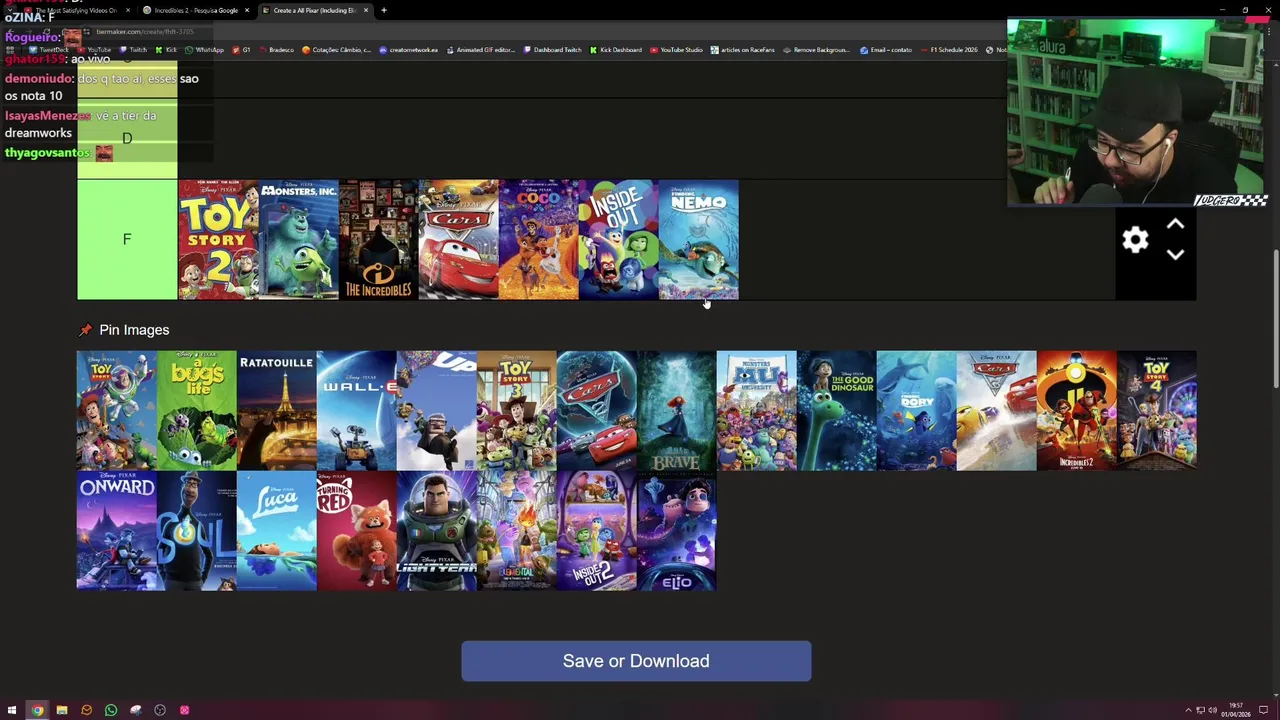Open WhatsApp from the taskbar
The image size is (1280, 720).
[x=111, y=710]
